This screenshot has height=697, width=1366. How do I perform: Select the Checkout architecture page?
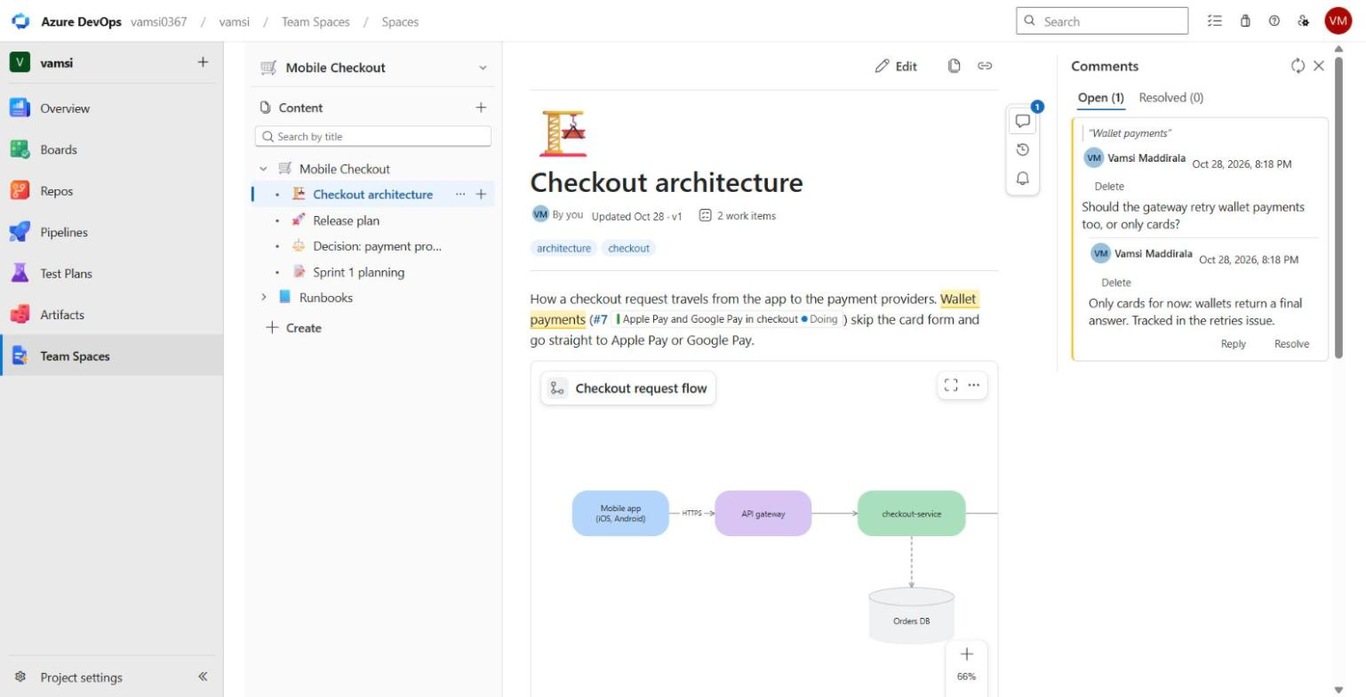372,194
